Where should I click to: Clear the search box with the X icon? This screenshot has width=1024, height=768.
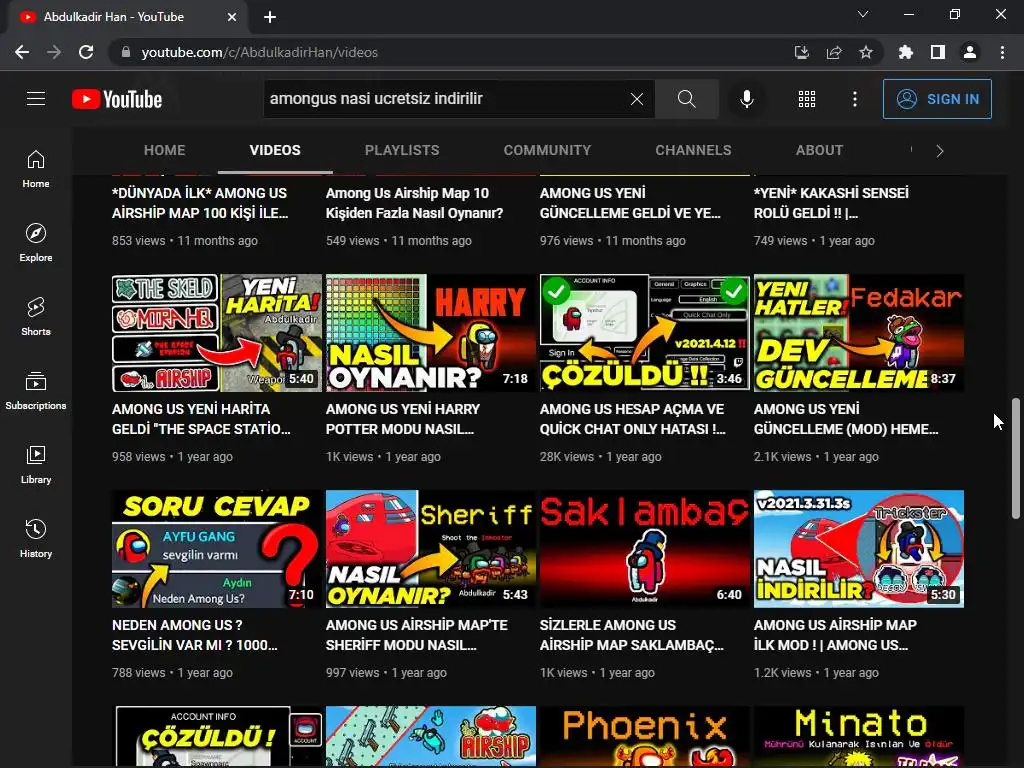pos(637,99)
